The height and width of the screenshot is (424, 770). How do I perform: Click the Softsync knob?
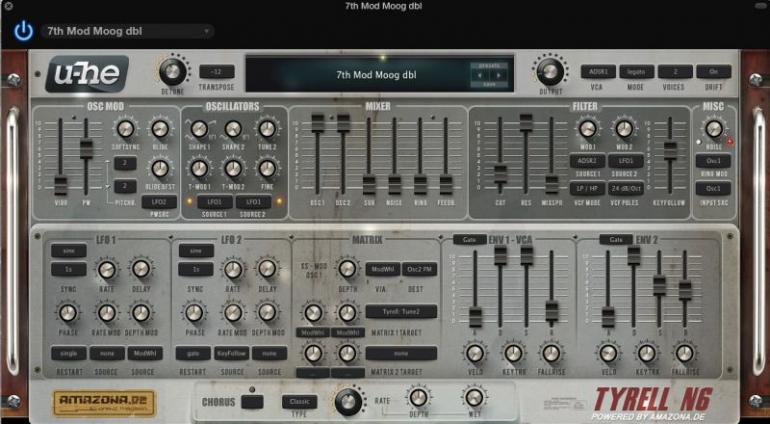pyautogui.click(x=125, y=129)
